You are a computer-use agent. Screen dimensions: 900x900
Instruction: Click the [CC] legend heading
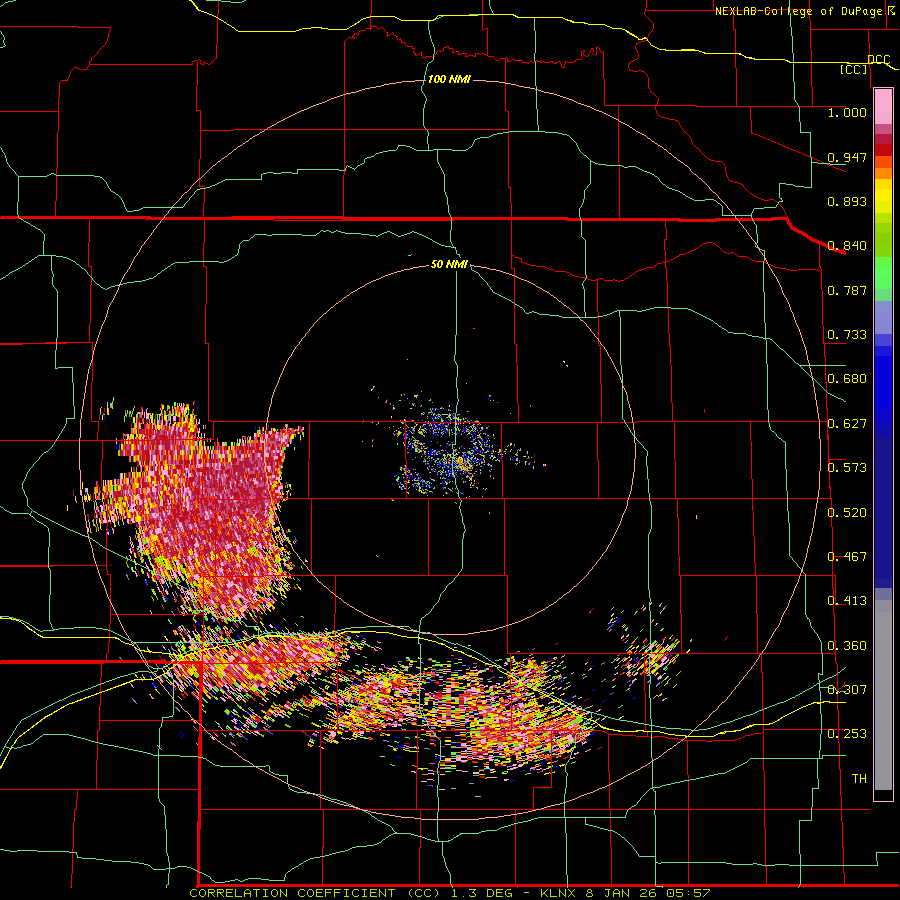854,69
